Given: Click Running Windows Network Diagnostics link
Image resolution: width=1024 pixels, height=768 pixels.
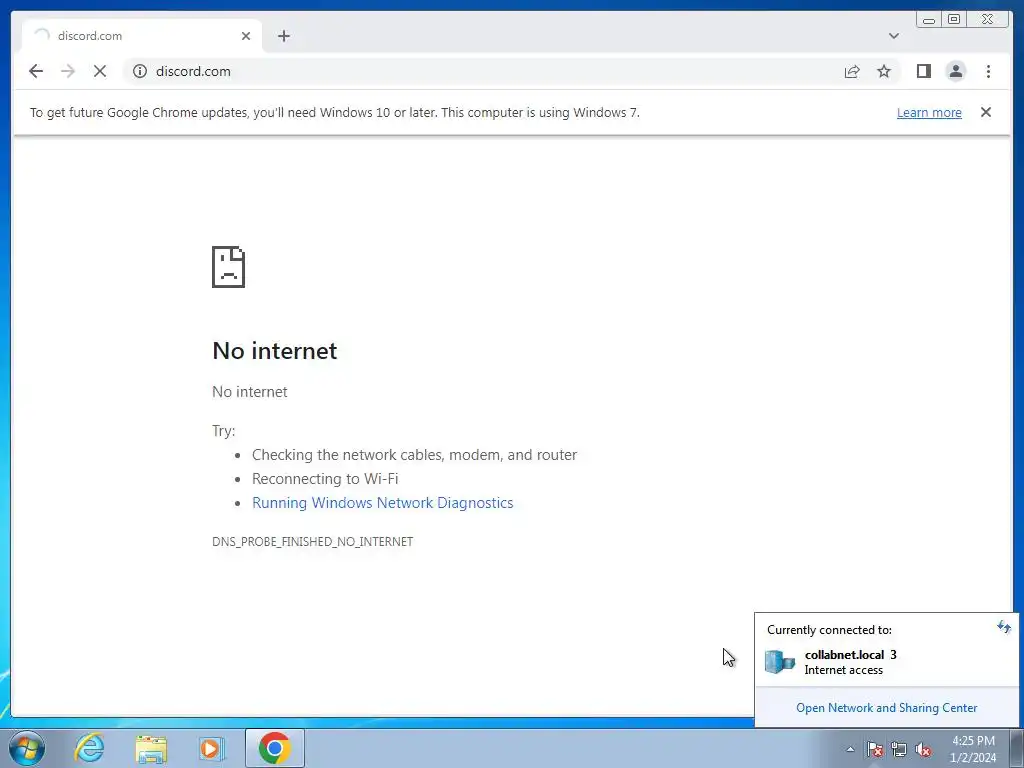Looking at the screenshot, I should (x=383, y=503).
